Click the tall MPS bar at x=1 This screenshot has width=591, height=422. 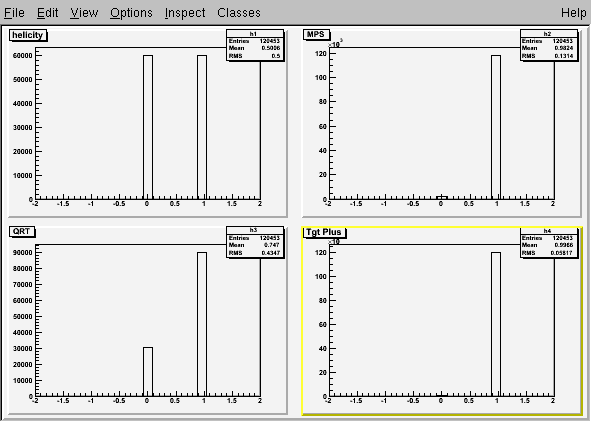[x=496, y=127]
